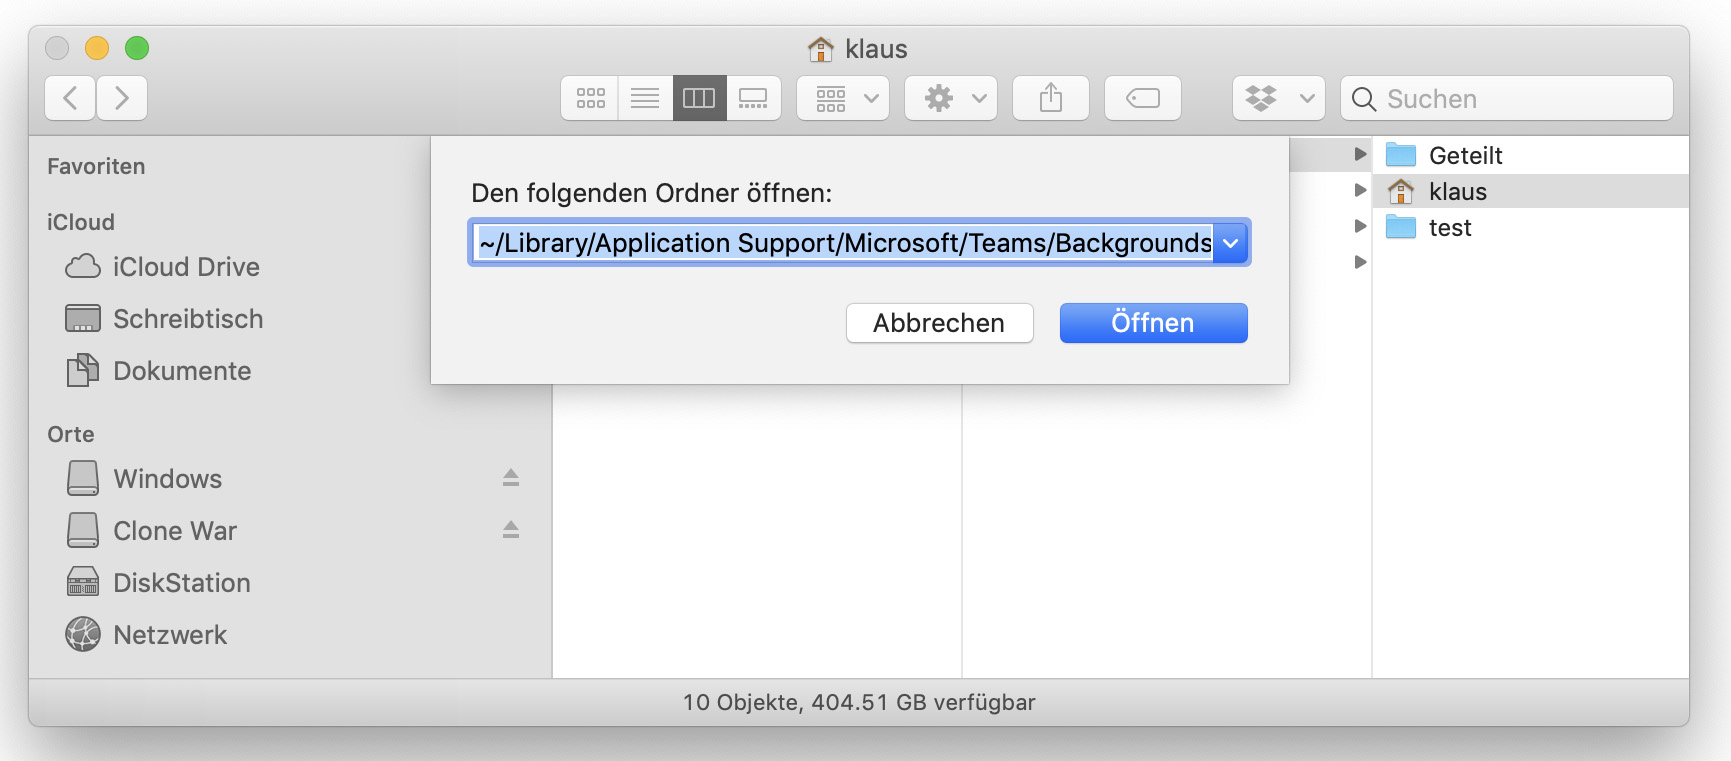Open iCloud Drive in the sidebar
Screen dimensions: 1731x761
pyautogui.click(x=186, y=267)
